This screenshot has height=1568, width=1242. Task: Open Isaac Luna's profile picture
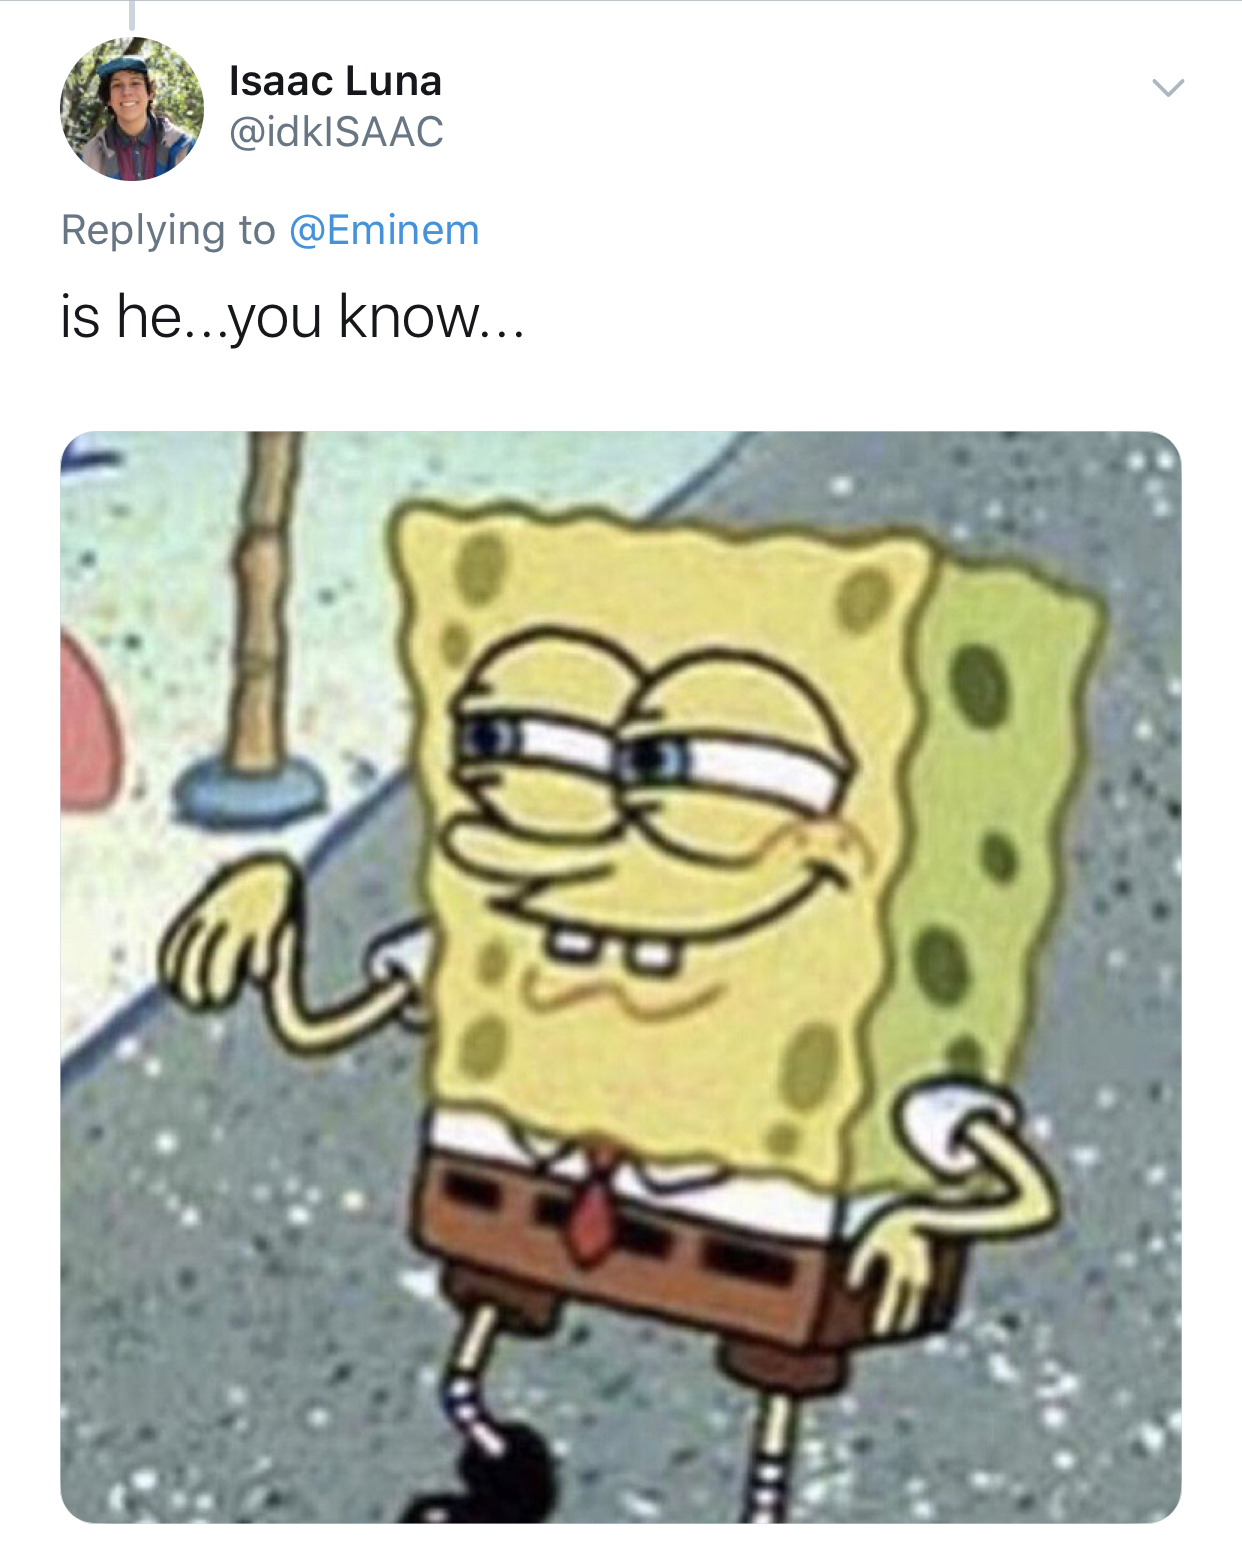(x=132, y=109)
